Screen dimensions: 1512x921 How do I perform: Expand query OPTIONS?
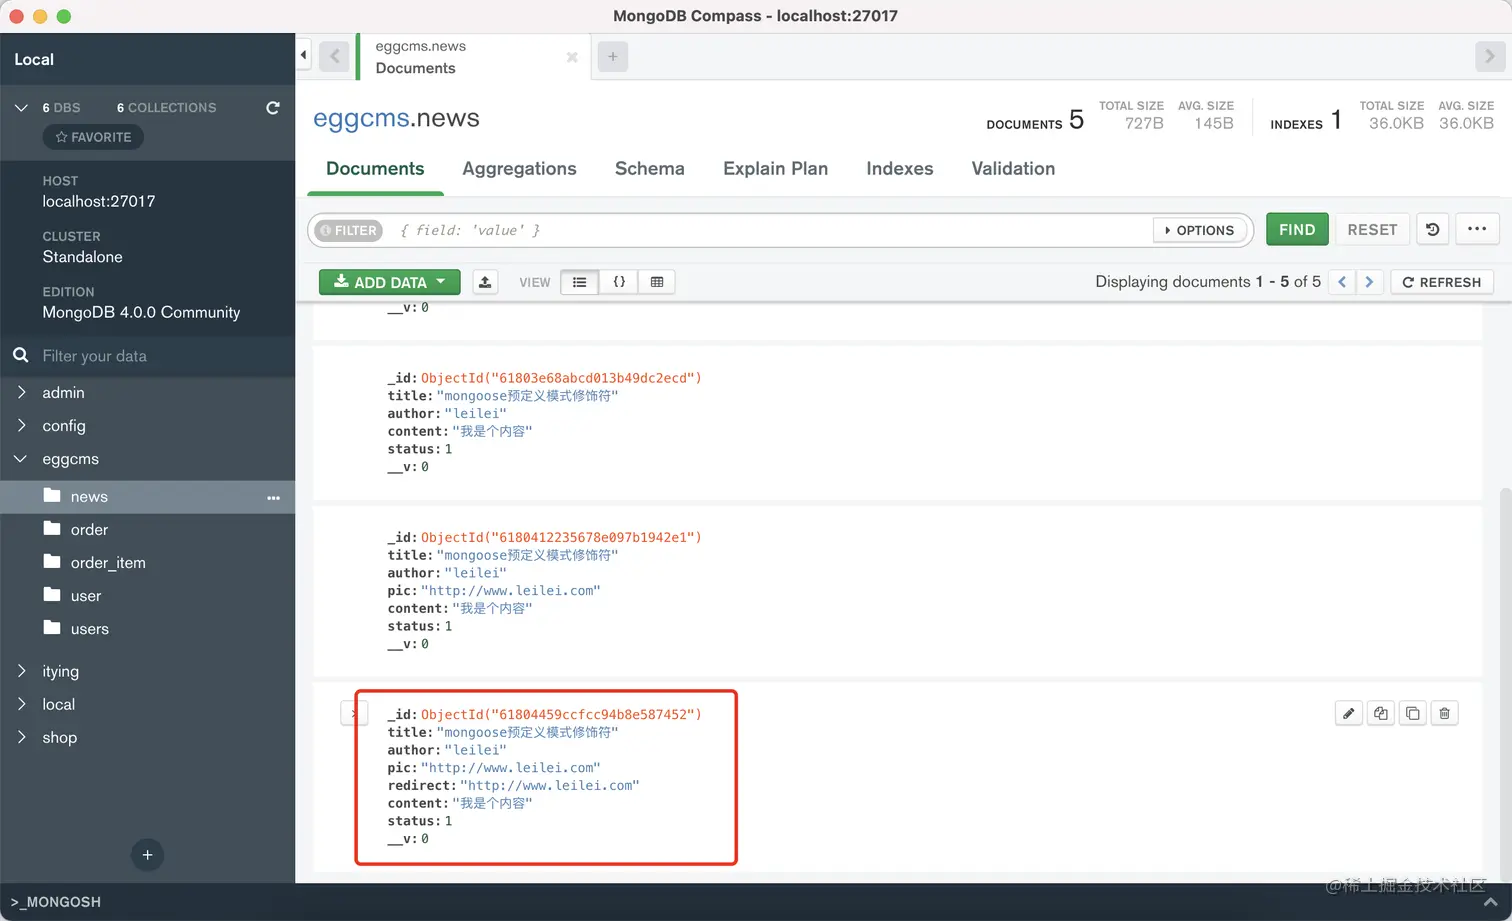click(1200, 230)
